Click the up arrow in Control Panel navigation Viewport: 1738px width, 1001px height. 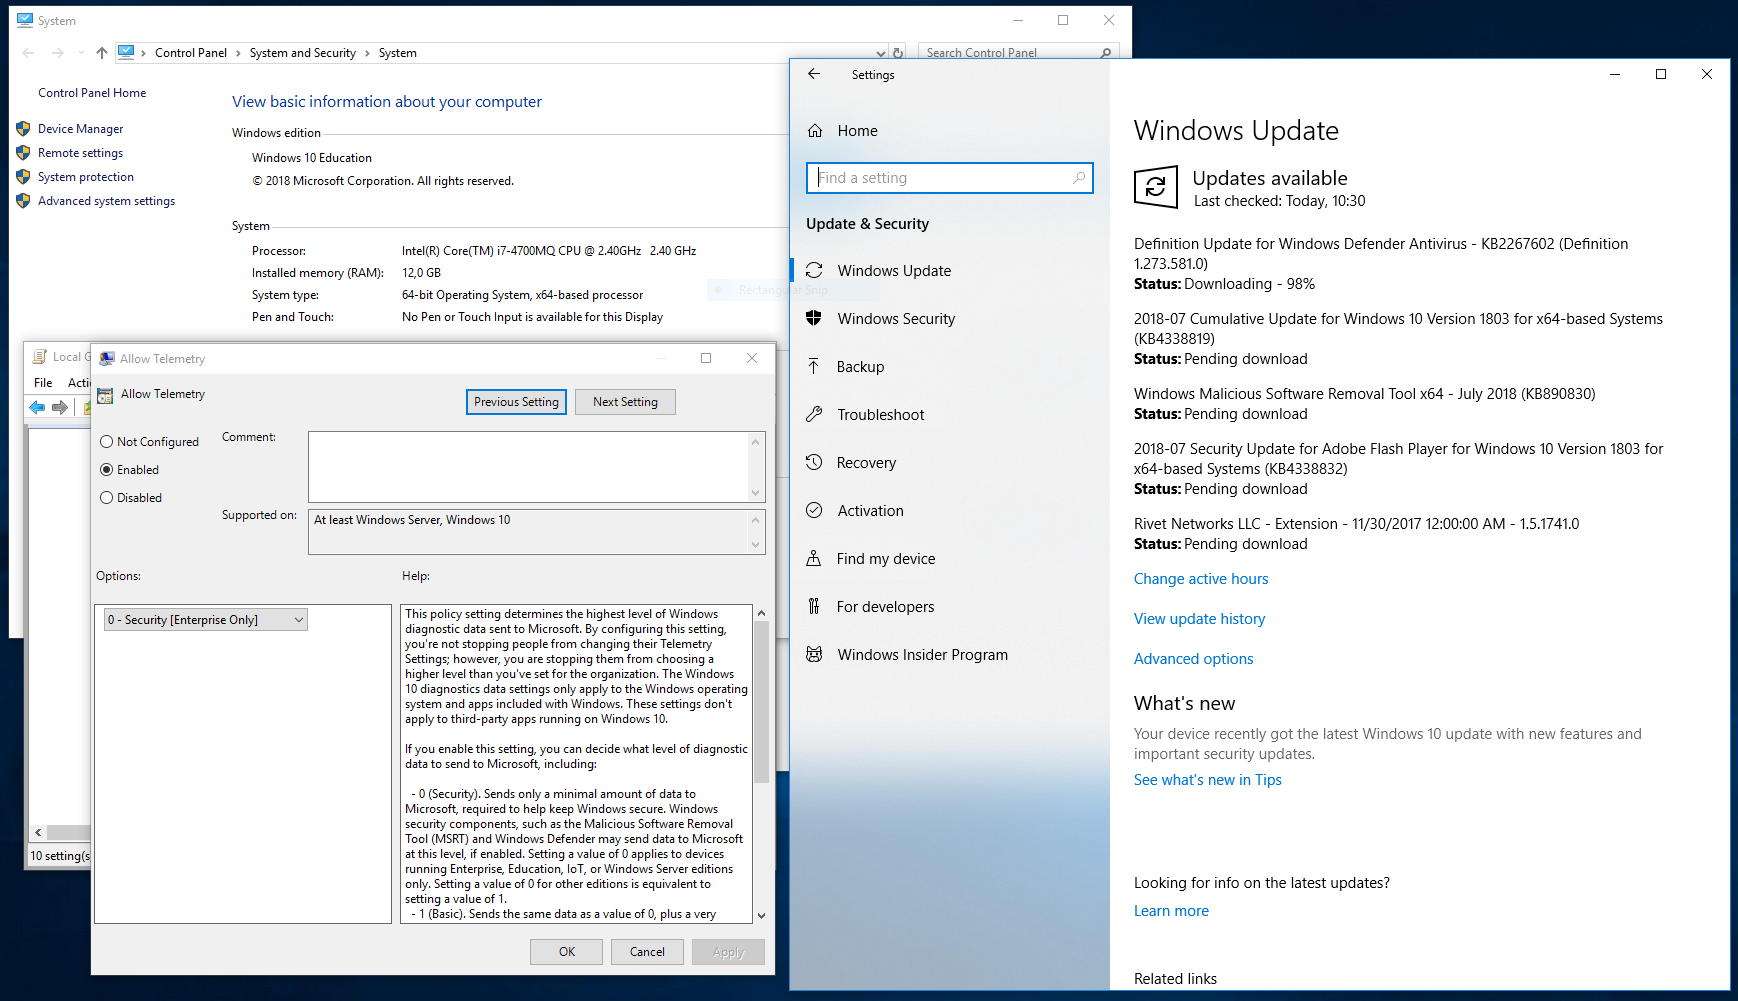(101, 53)
